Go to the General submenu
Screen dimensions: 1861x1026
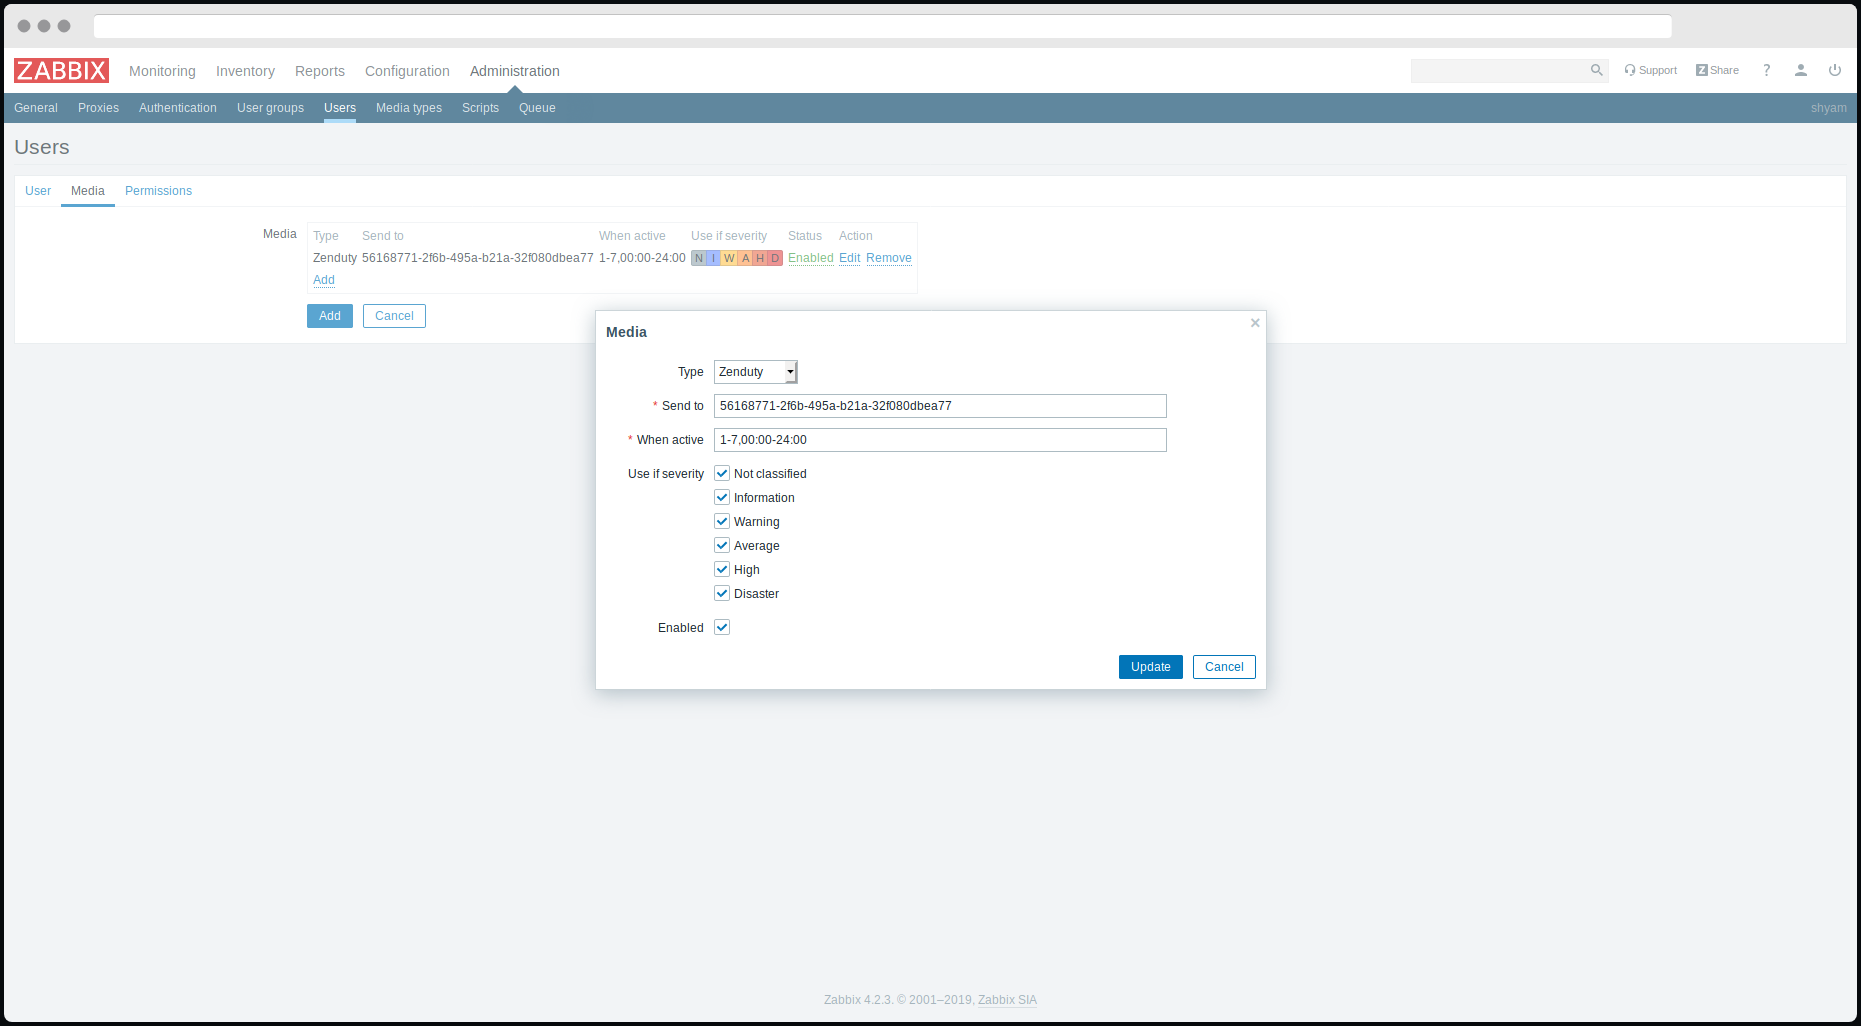36,108
